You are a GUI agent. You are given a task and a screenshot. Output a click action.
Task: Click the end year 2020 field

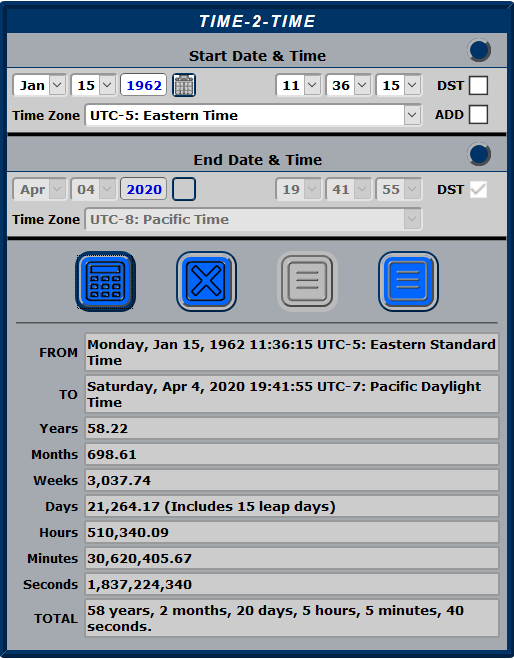tap(144, 189)
